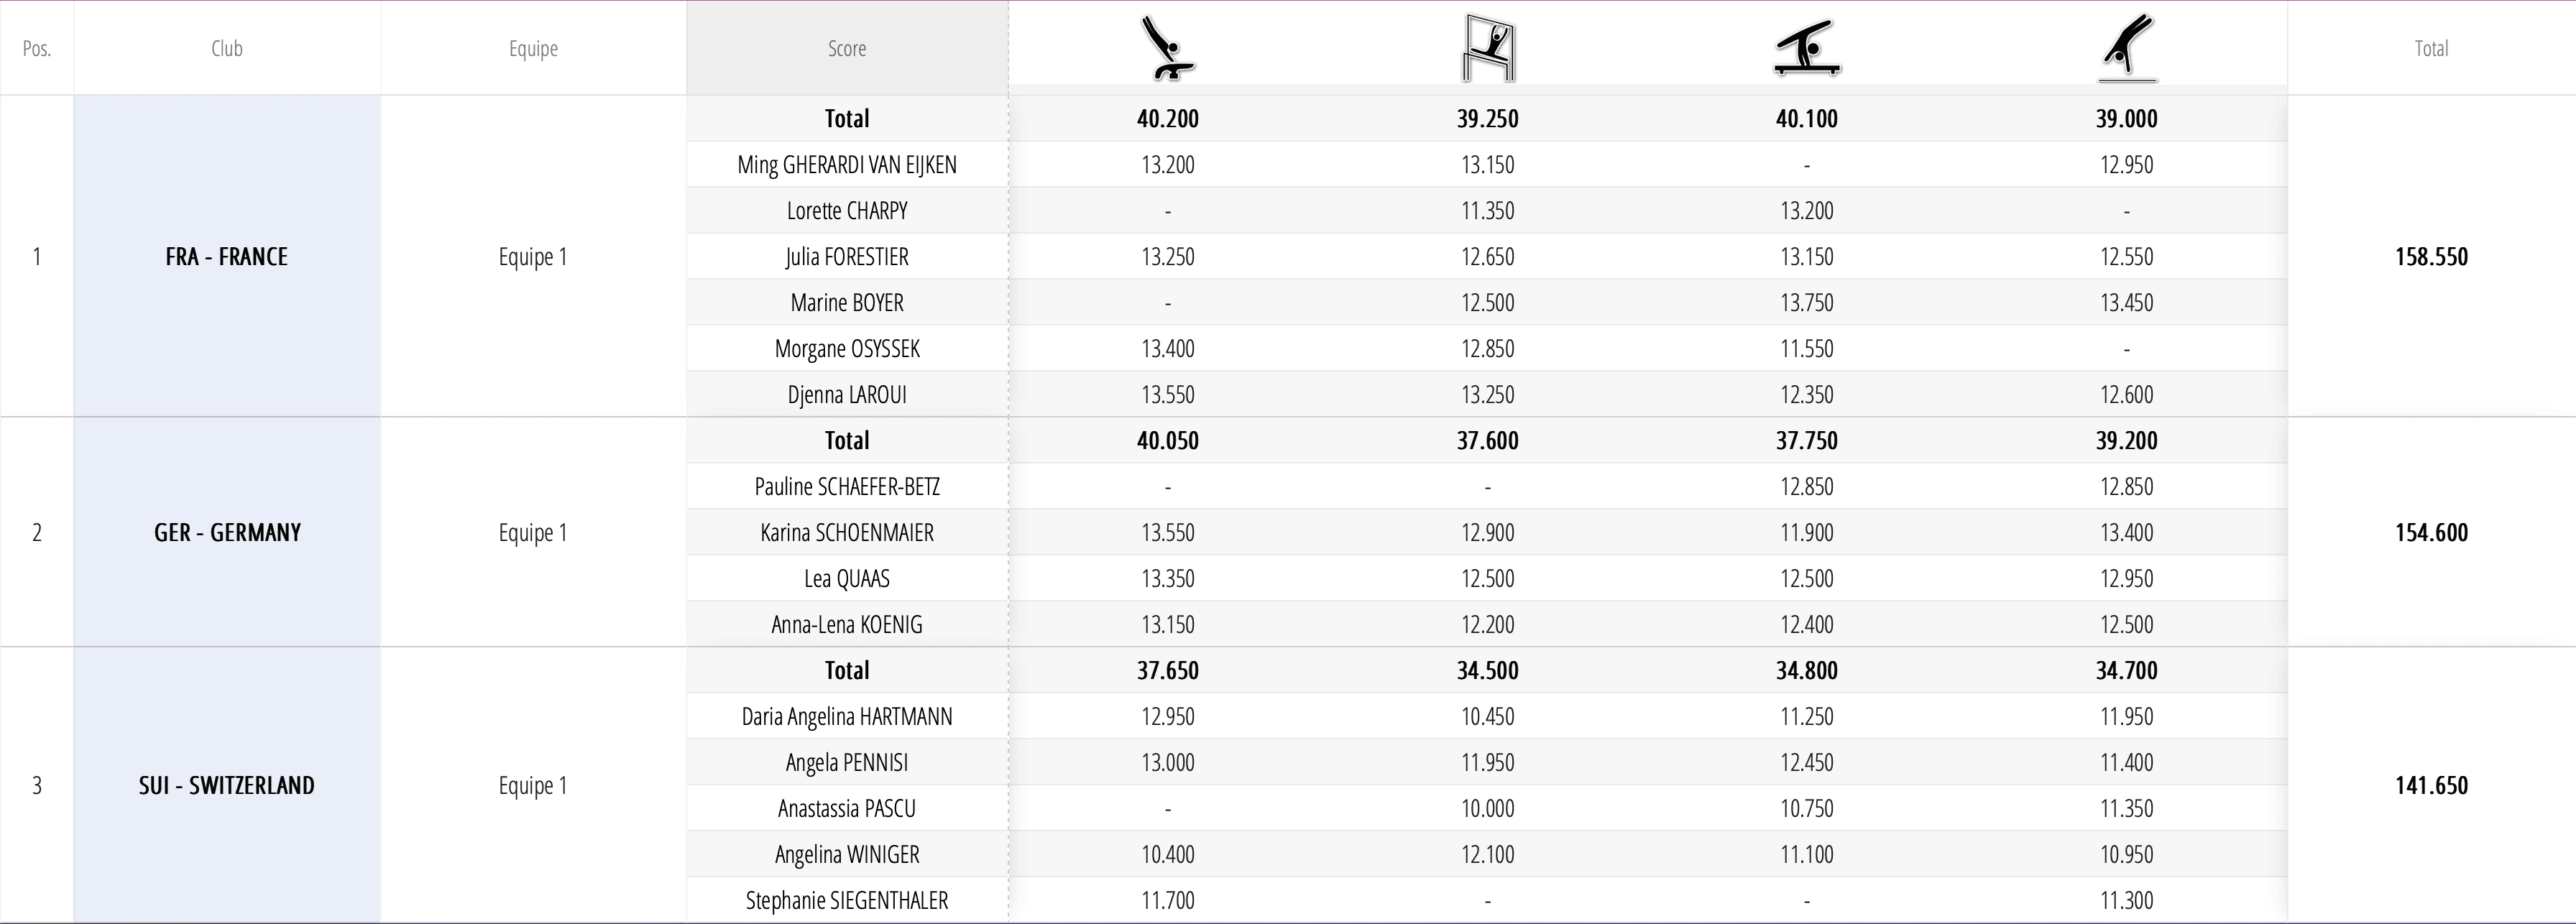Select the FRA - FRANCE club cell

point(227,256)
